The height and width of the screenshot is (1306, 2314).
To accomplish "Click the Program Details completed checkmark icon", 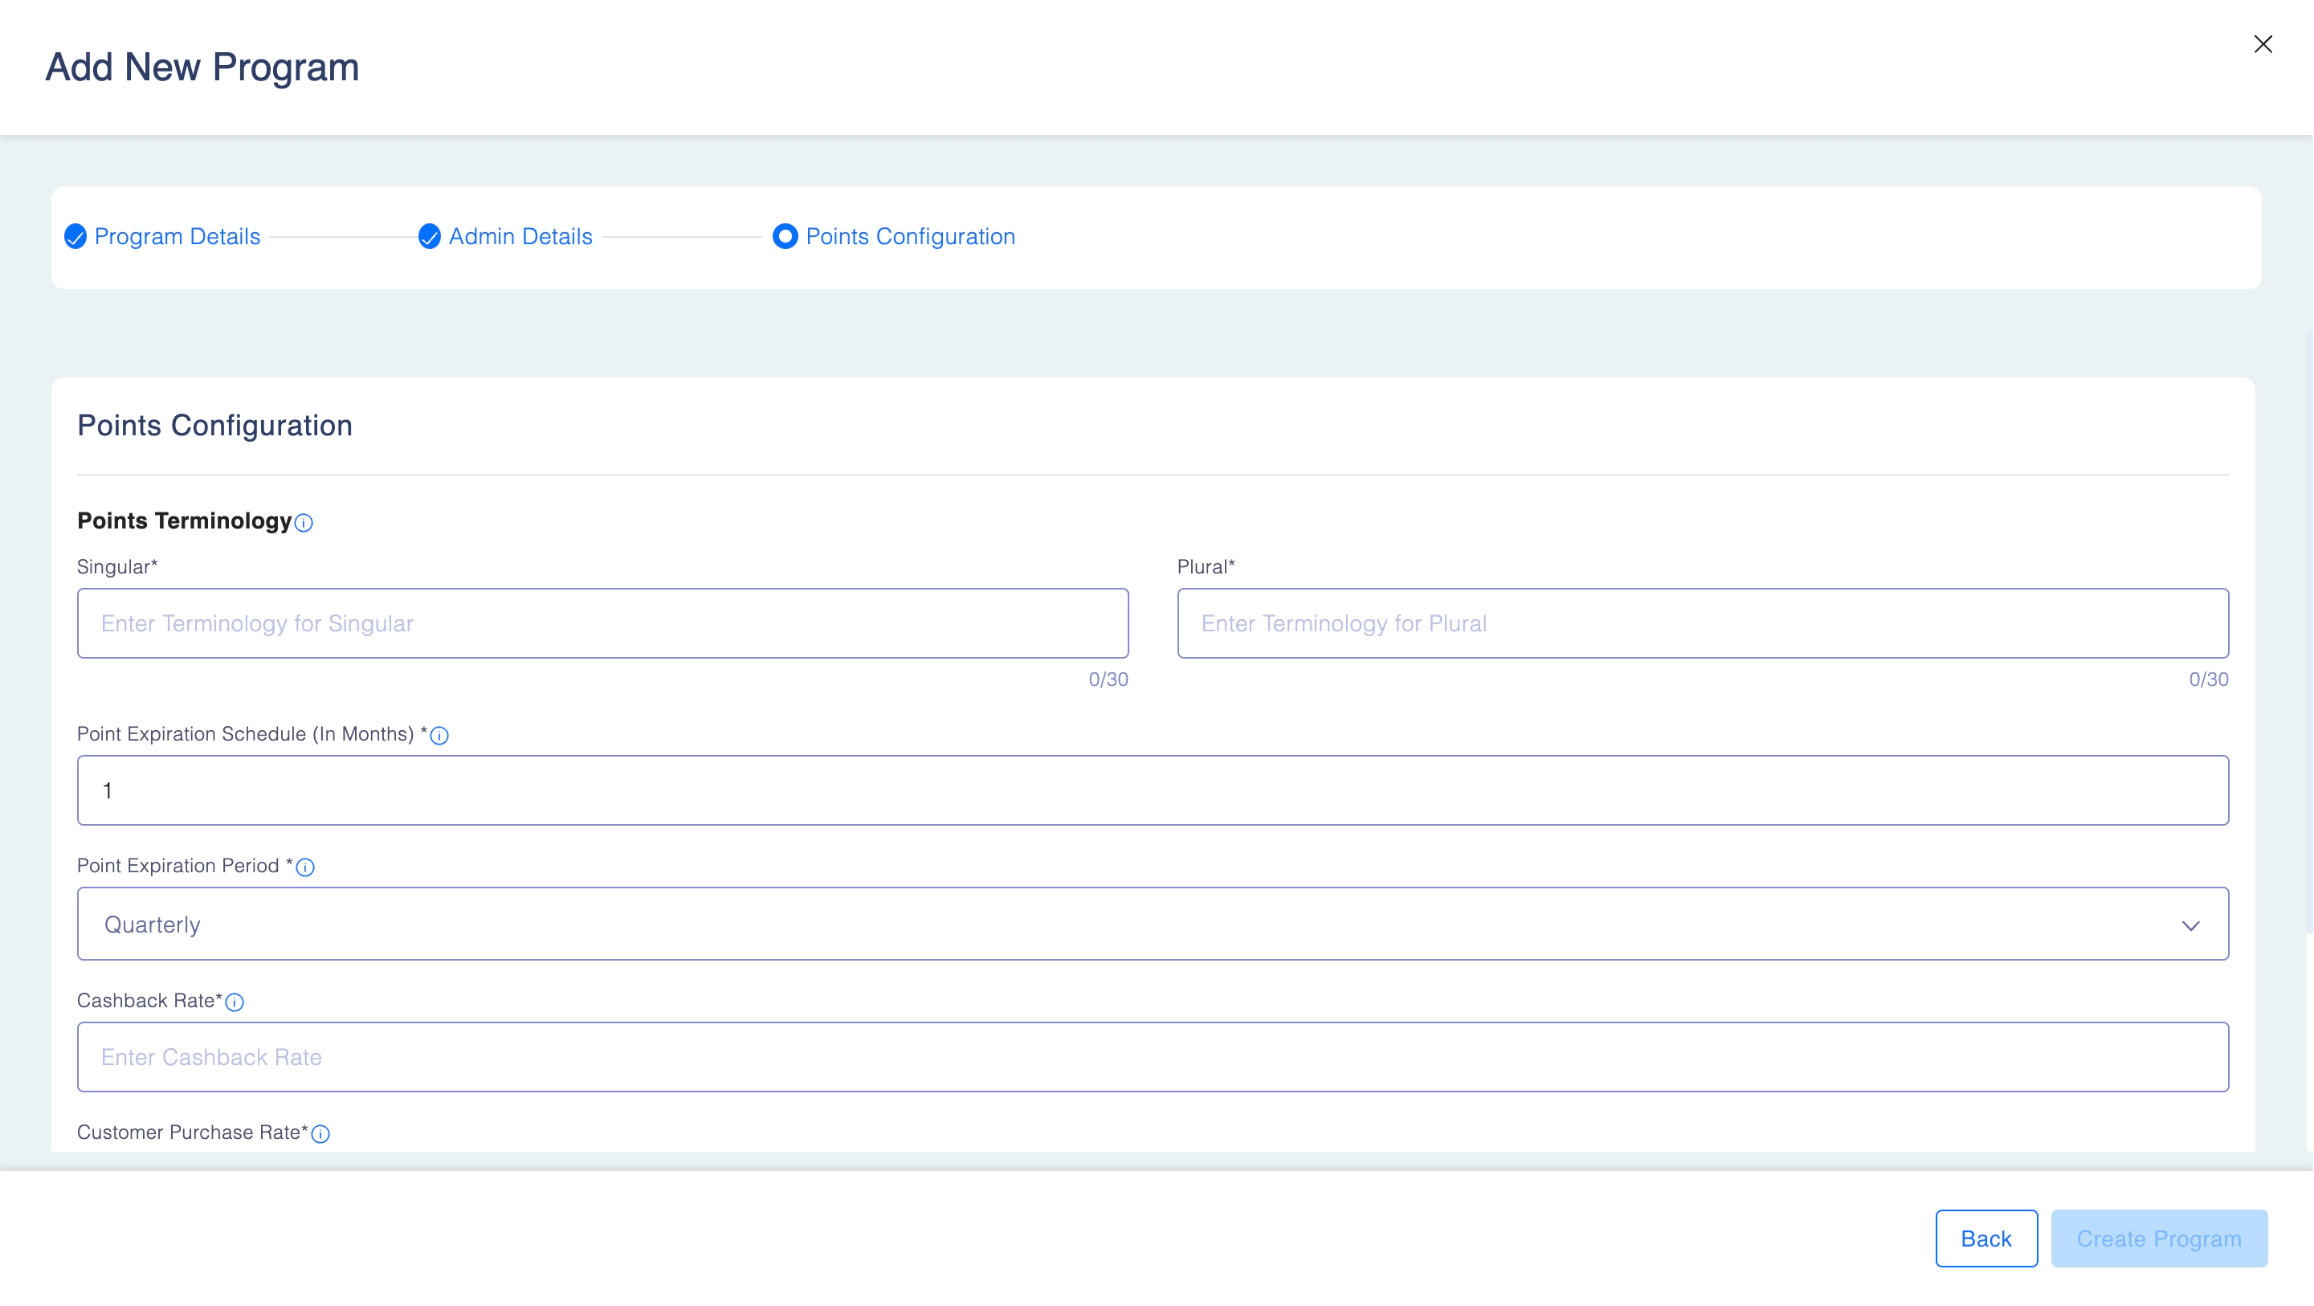I will pos(75,237).
